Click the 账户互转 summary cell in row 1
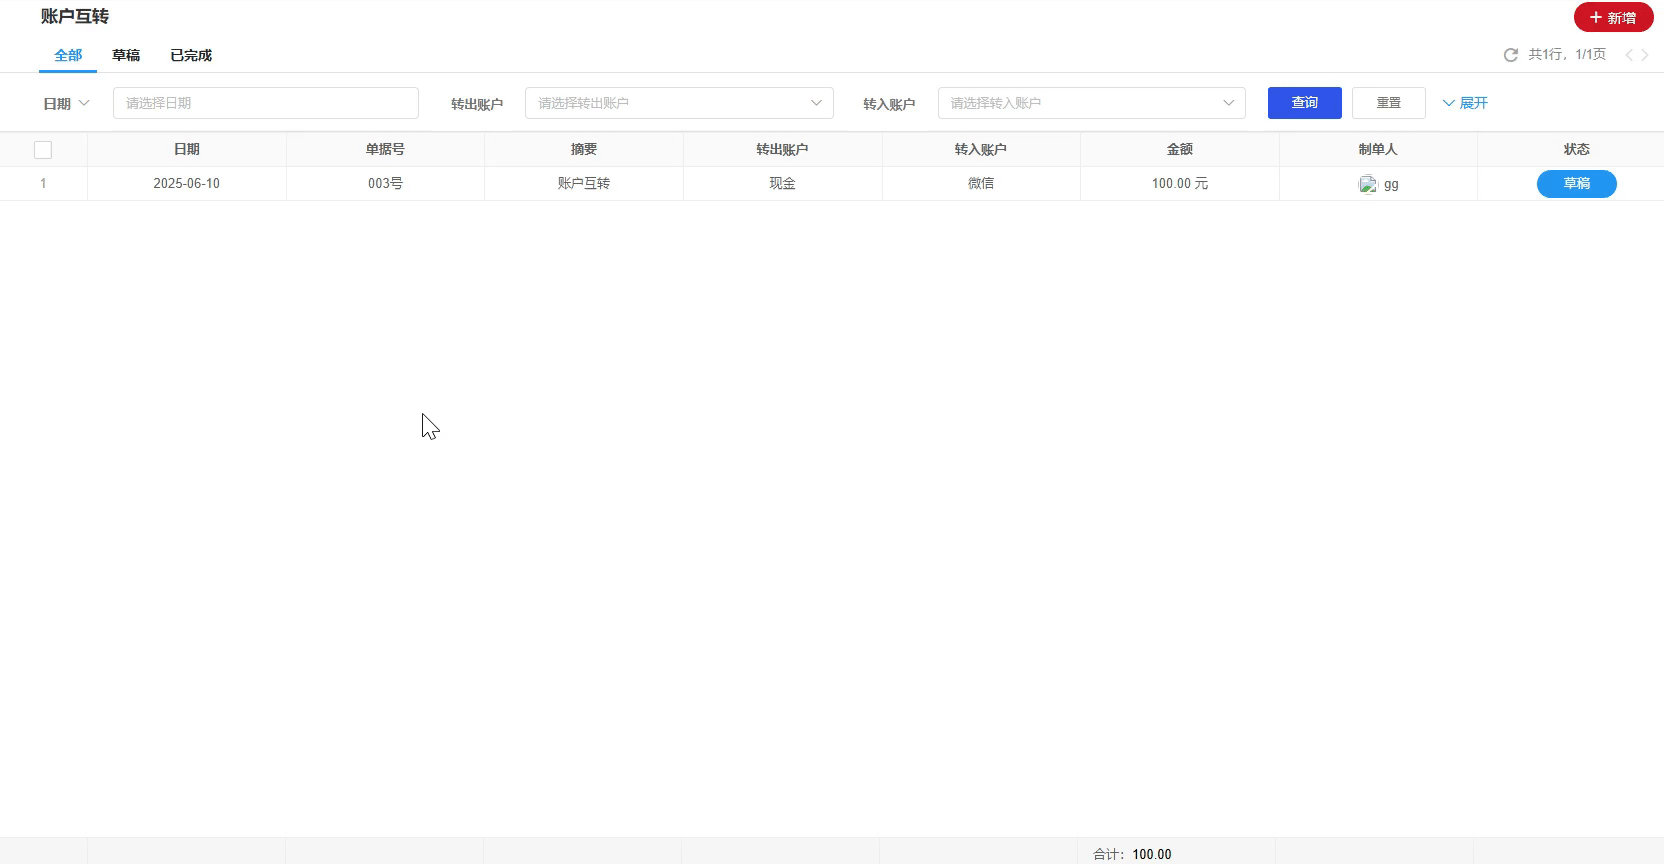The height and width of the screenshot is (864, 1664). pyautogui.click(x=584, y=184)
